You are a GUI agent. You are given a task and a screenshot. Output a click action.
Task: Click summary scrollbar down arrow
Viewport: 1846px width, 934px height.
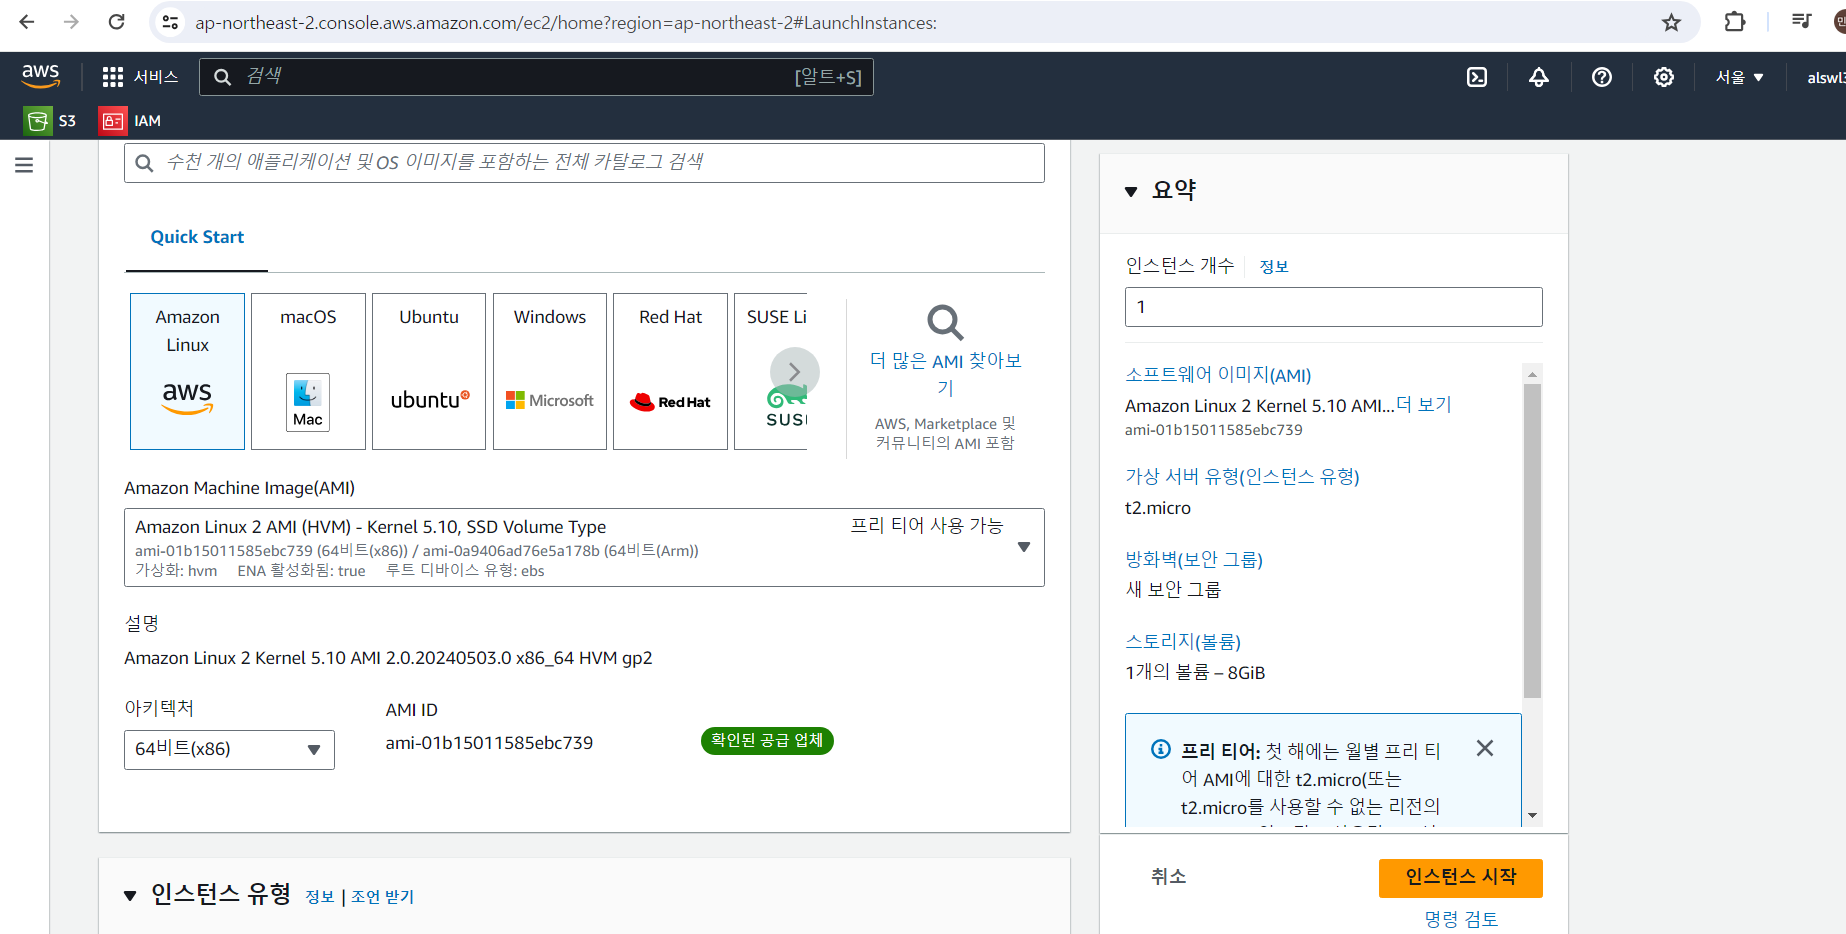coord(1532,816)
